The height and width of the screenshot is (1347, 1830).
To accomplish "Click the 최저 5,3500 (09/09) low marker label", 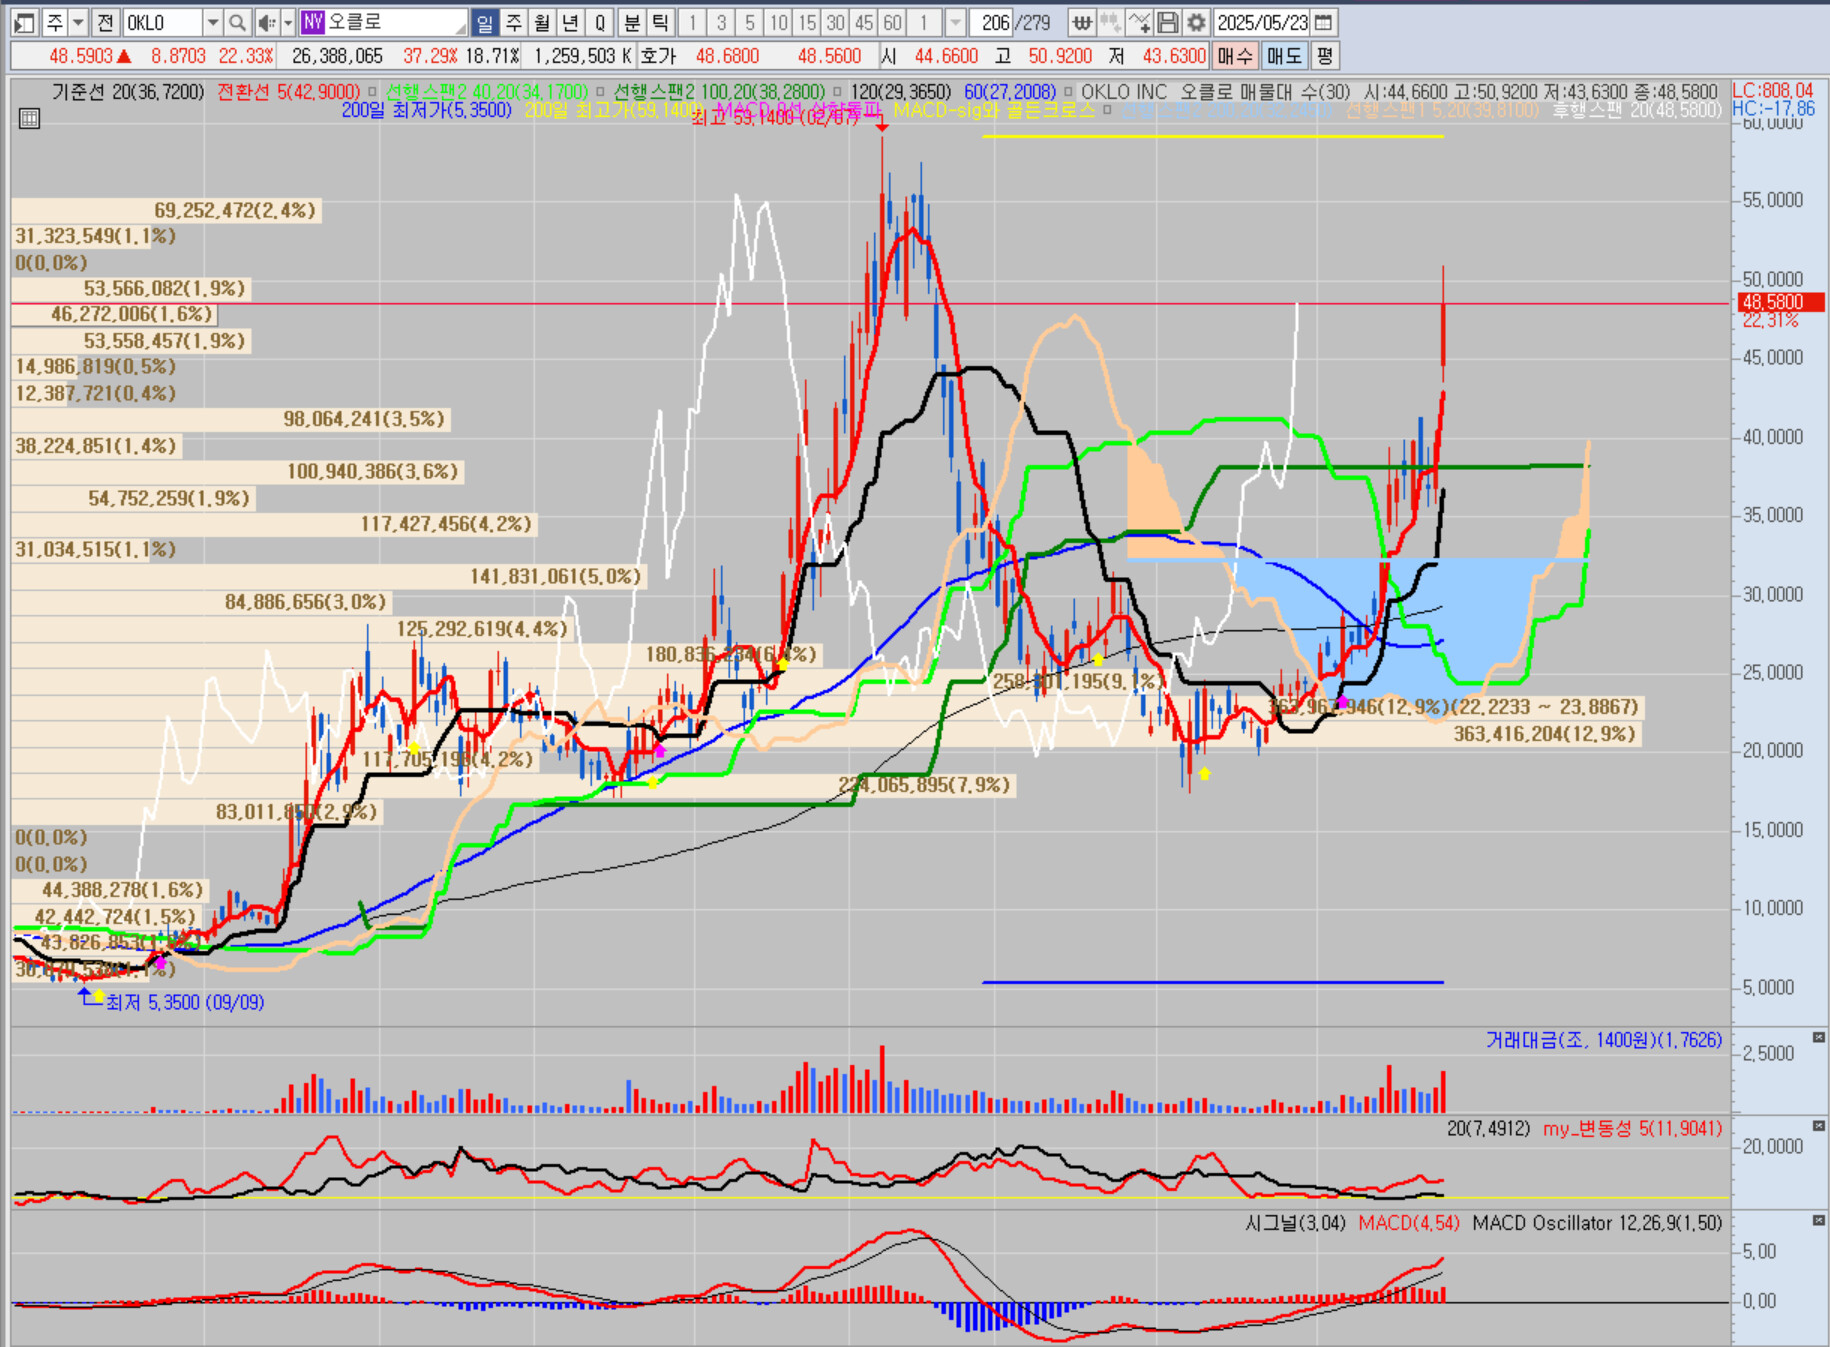I will click(x=185, y=1002).
